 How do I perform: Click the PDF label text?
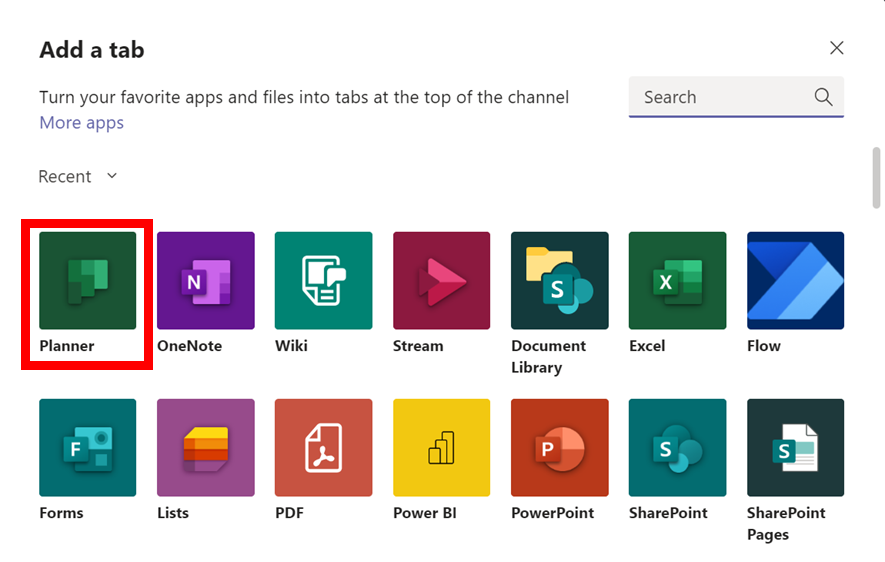click(x=289, y=513)
